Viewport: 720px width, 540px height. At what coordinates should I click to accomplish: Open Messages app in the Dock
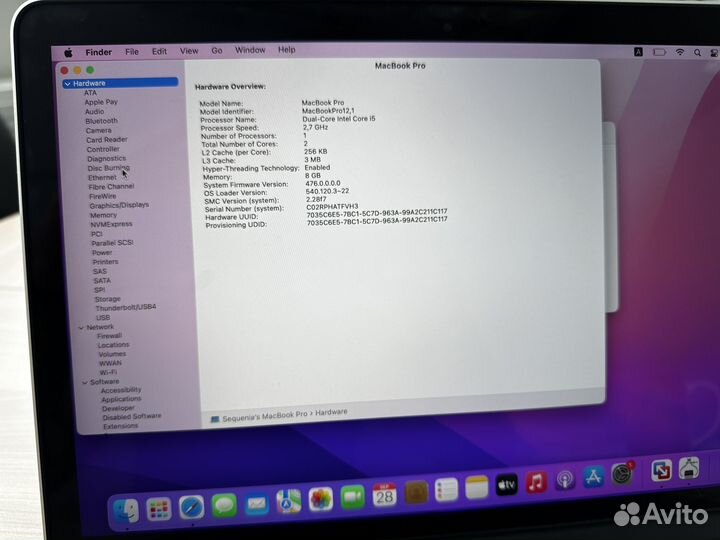coord(224,506)
